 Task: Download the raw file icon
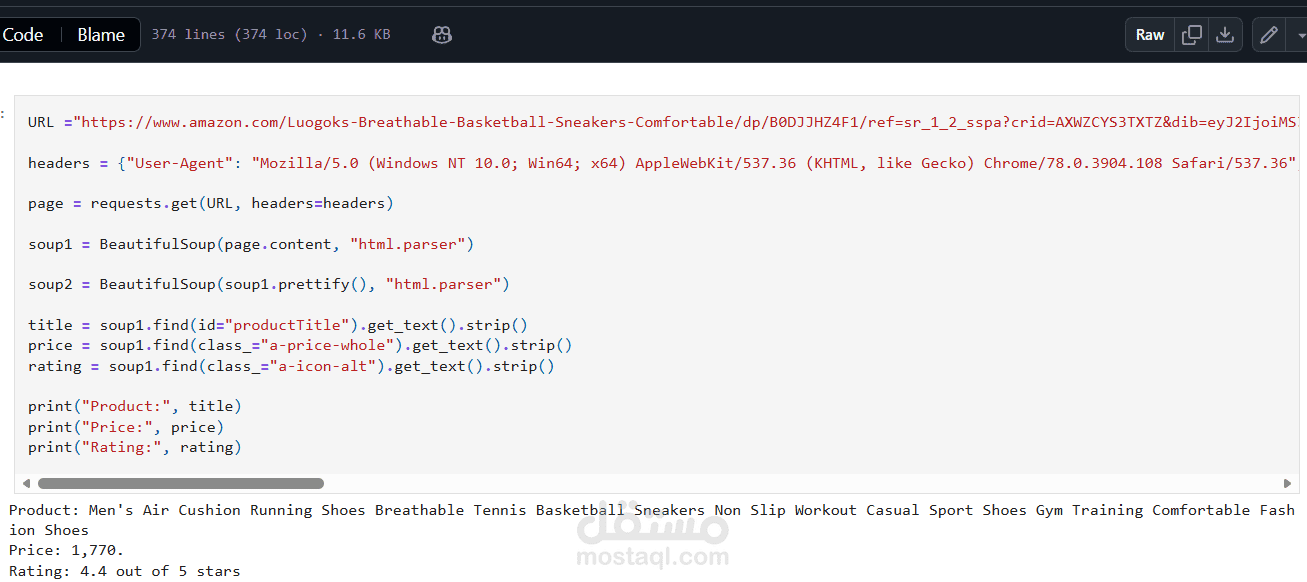[1225, 35]
